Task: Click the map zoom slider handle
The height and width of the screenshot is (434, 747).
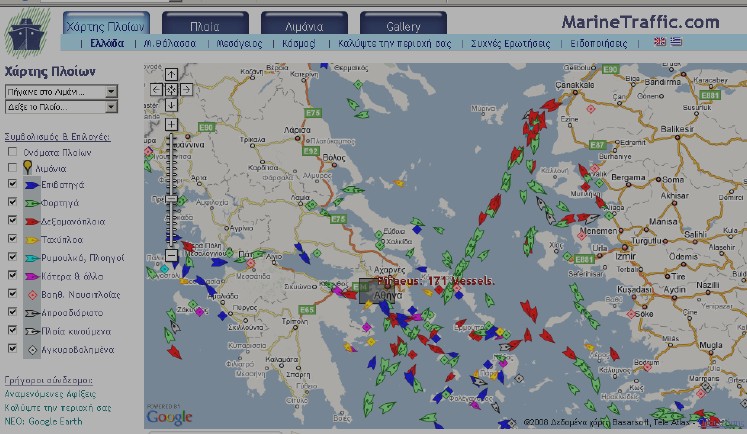Action: click(x=171, y=199)
